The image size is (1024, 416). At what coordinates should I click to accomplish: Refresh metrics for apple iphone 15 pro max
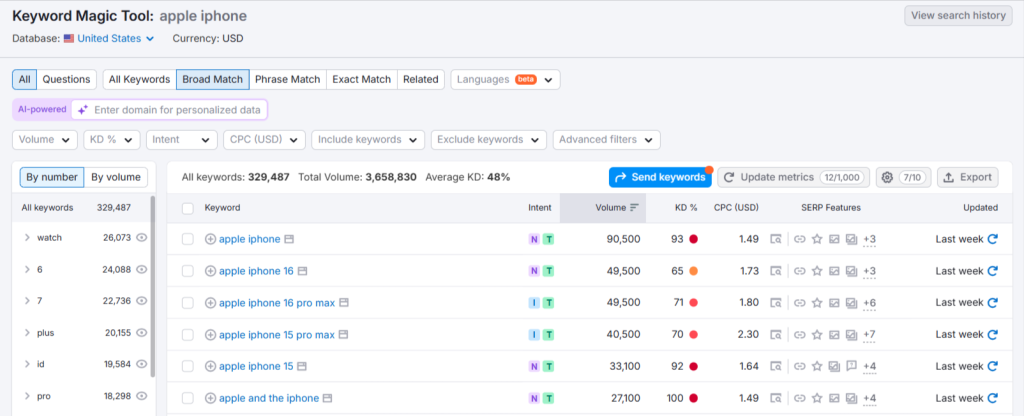click(x=993, y=334)
